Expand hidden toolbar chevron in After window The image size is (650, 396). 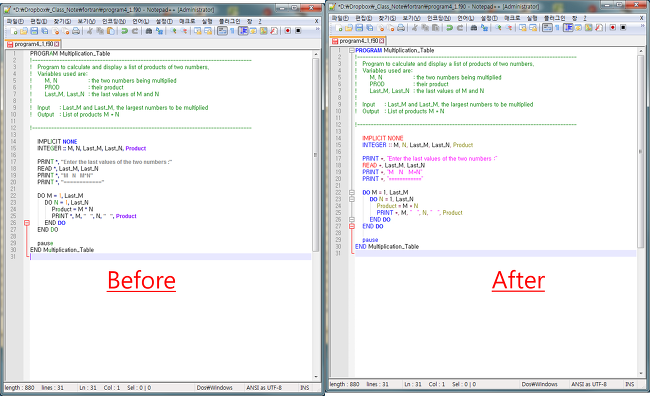[642, 26]
